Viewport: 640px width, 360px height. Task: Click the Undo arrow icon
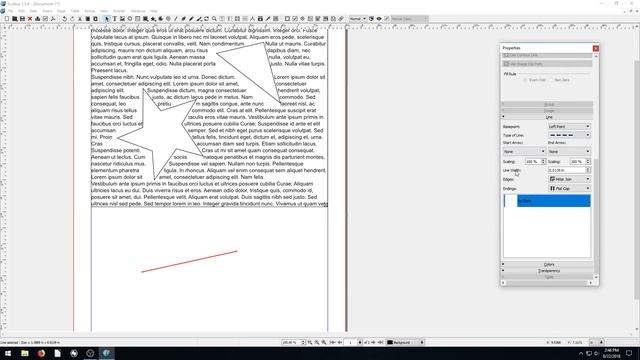tap(64, 19)
